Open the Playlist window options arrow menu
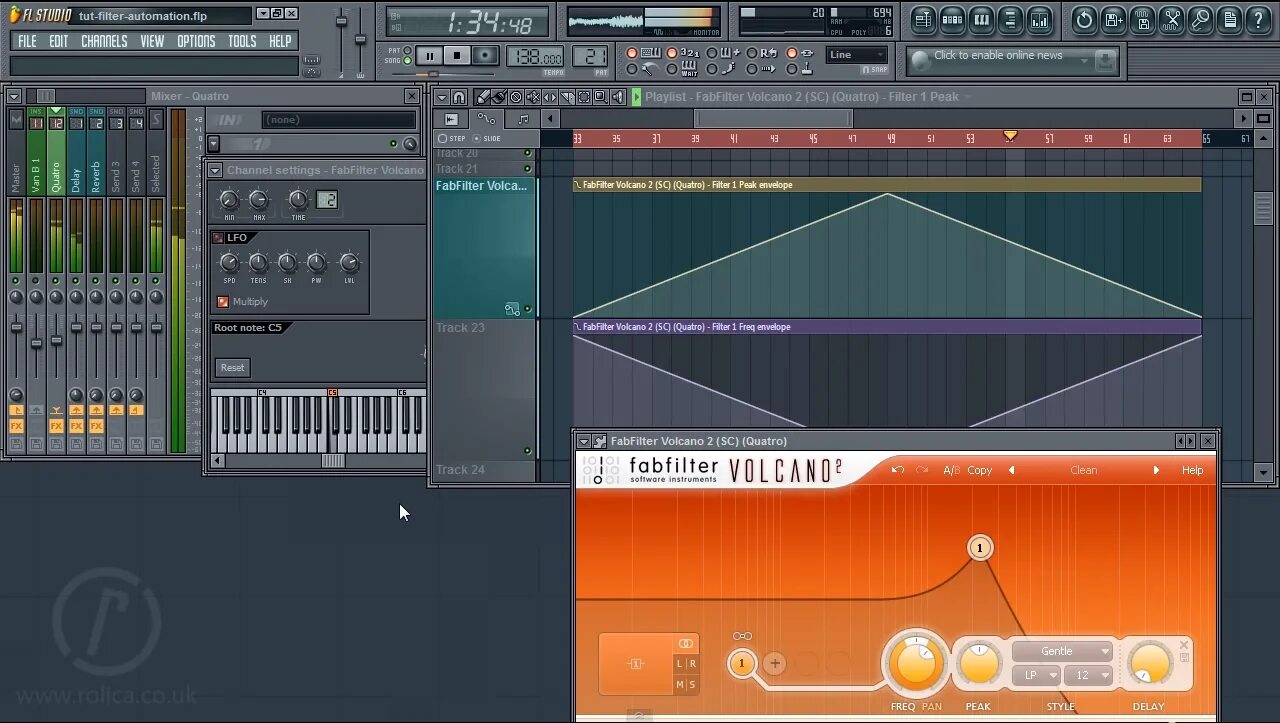Image resolution: width=1280 pixels, height=723 pixels. point(442,97)
